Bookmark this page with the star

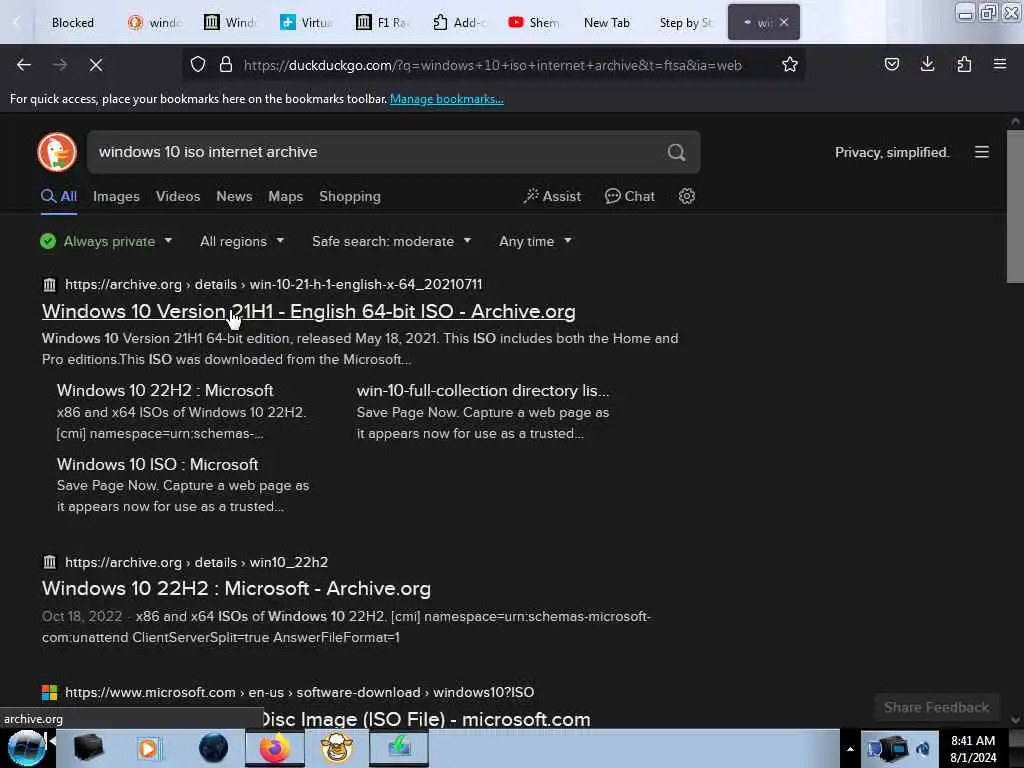click(x=790, y=65)
